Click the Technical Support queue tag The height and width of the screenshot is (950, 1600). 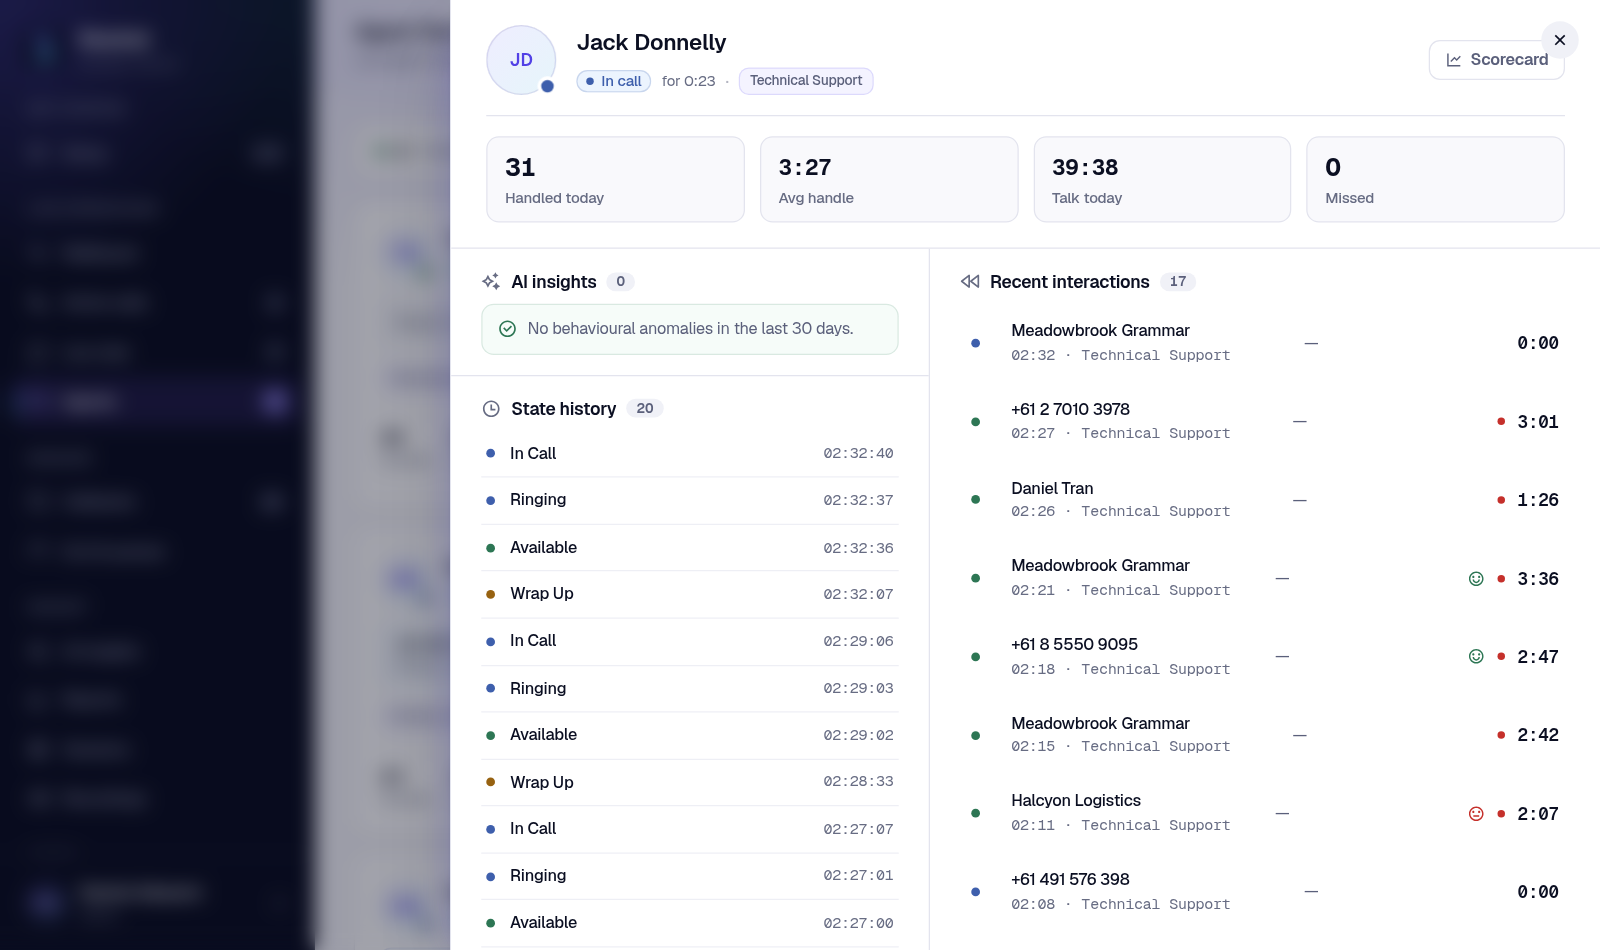[805, 81]
